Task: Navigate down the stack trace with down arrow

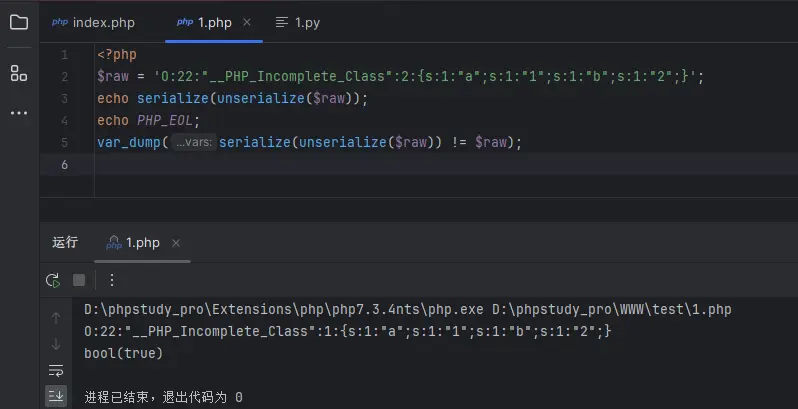Action: (56, 344)
